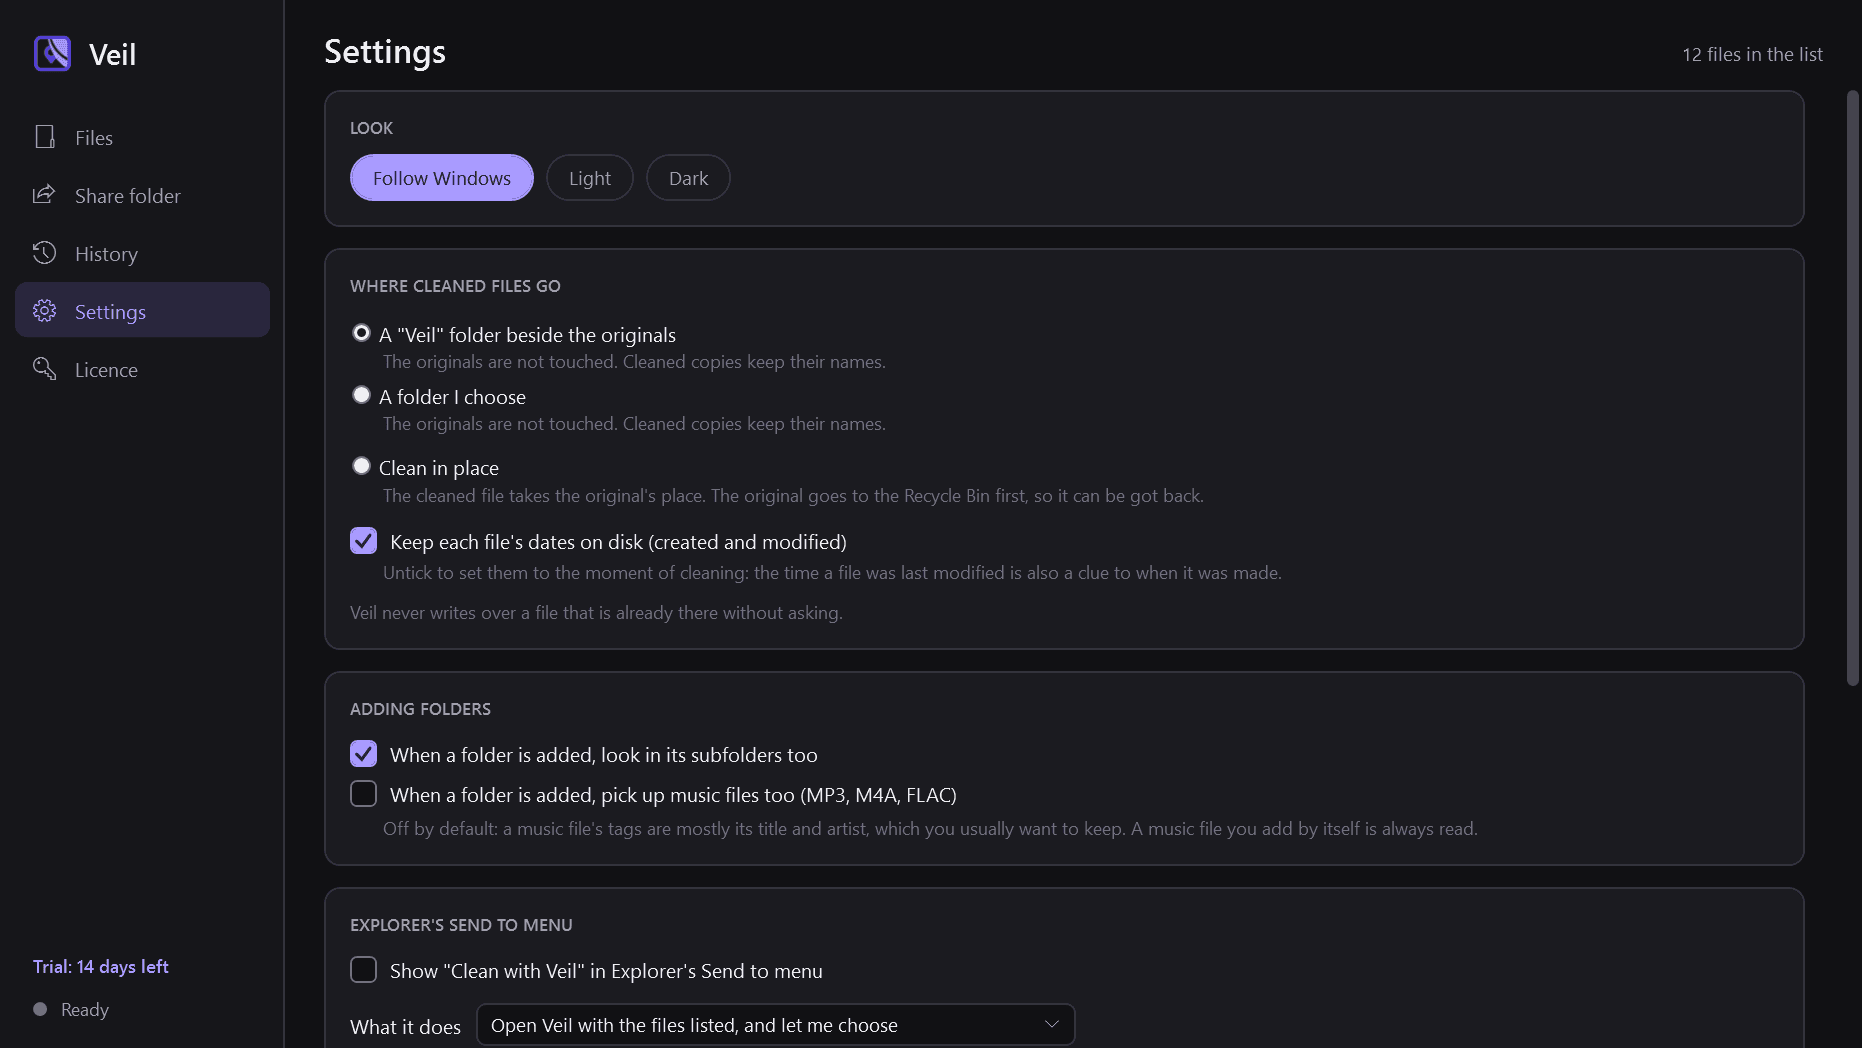Open the Licence page label

[106, 370]
